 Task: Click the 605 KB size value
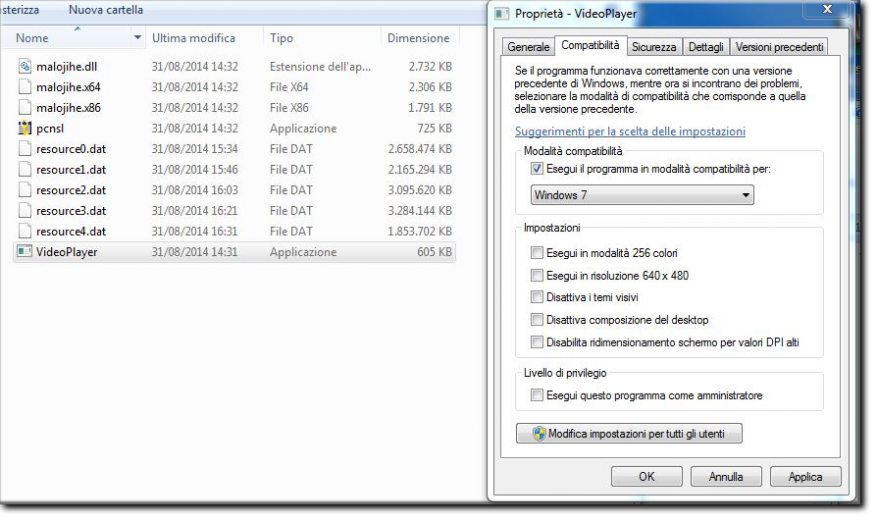(435, 253)
